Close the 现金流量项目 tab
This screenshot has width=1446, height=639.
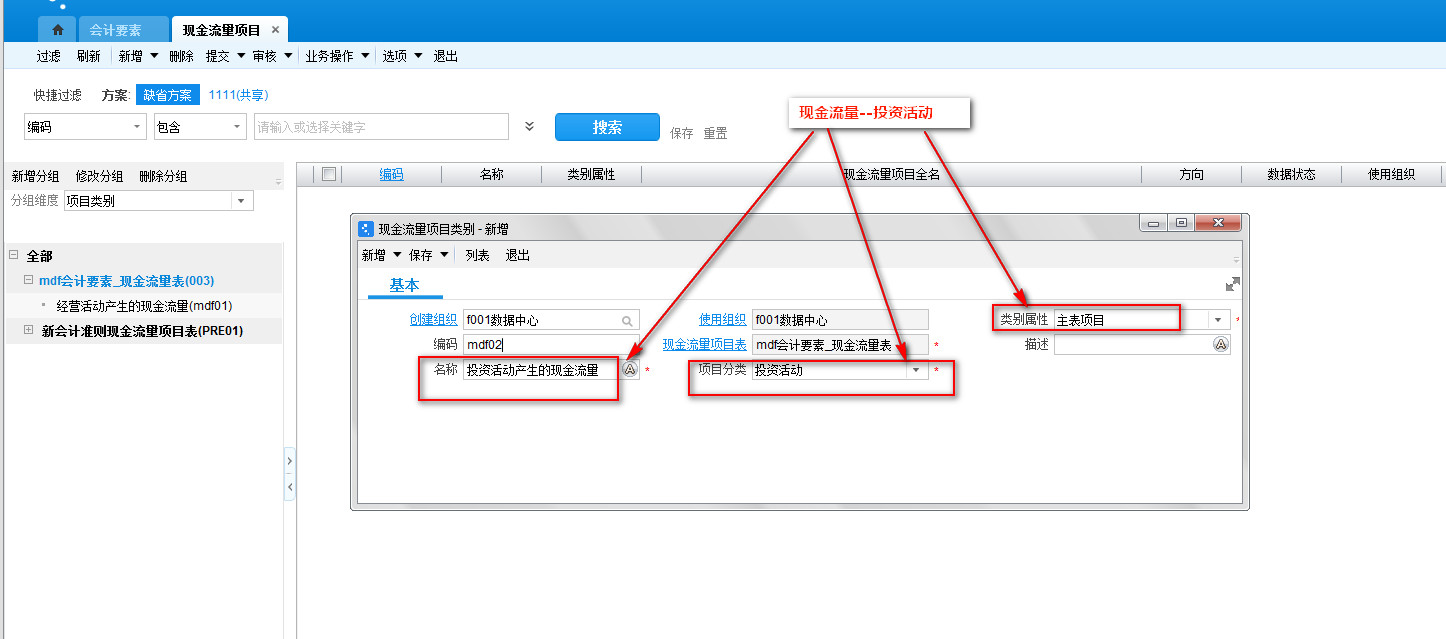click(x=275, y=30)
